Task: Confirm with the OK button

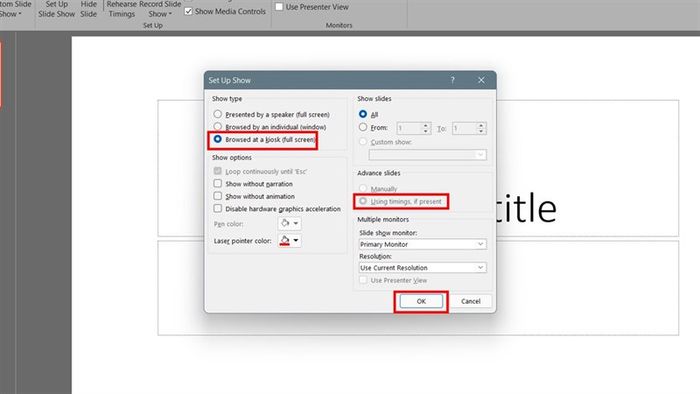Action: pos(421,301)
